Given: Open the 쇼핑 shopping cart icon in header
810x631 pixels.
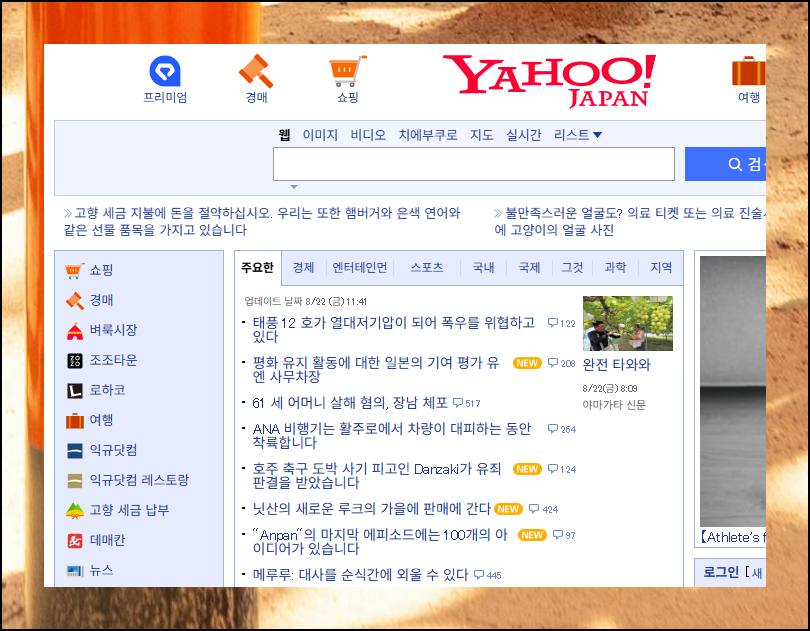Looking at the screenshot, I should (x=348, y=71).
